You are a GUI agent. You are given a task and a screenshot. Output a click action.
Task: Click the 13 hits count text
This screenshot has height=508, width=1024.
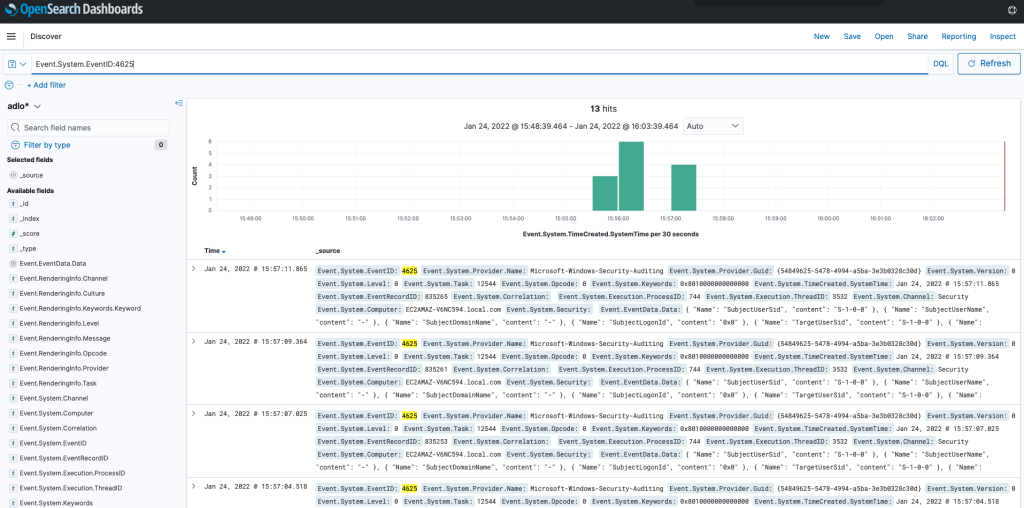coord(603,109)
